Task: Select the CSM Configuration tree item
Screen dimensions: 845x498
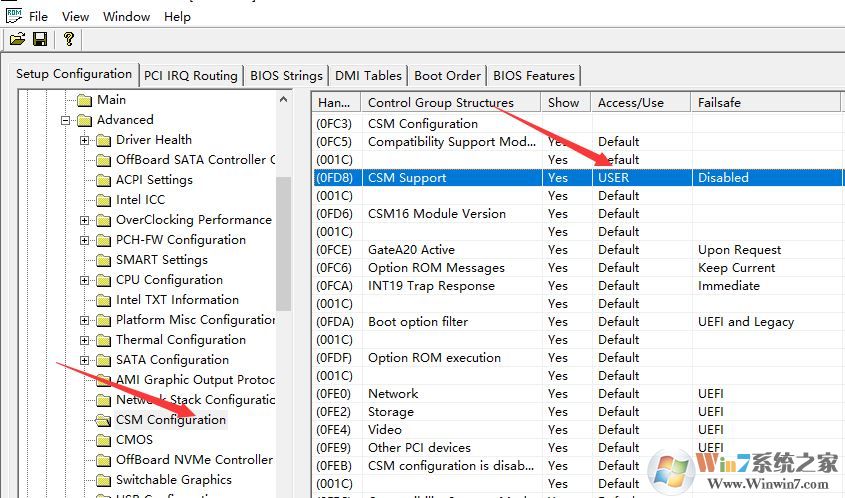Action: click(x=170, y=420)
